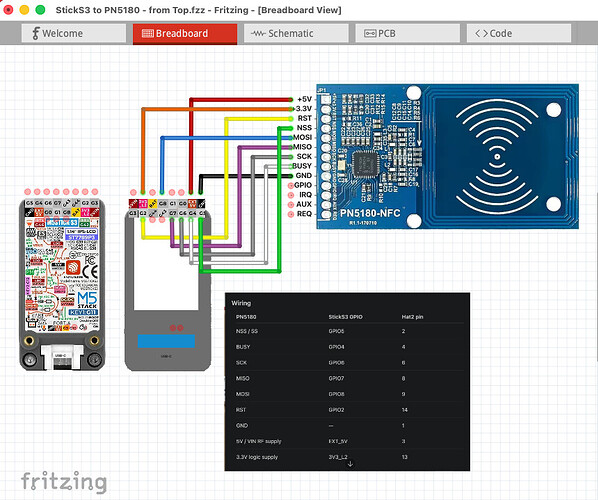The height and width of the screenshot is (500, 598).
Task: Click the unconnected AUX pin label
Action: [304, 204]
